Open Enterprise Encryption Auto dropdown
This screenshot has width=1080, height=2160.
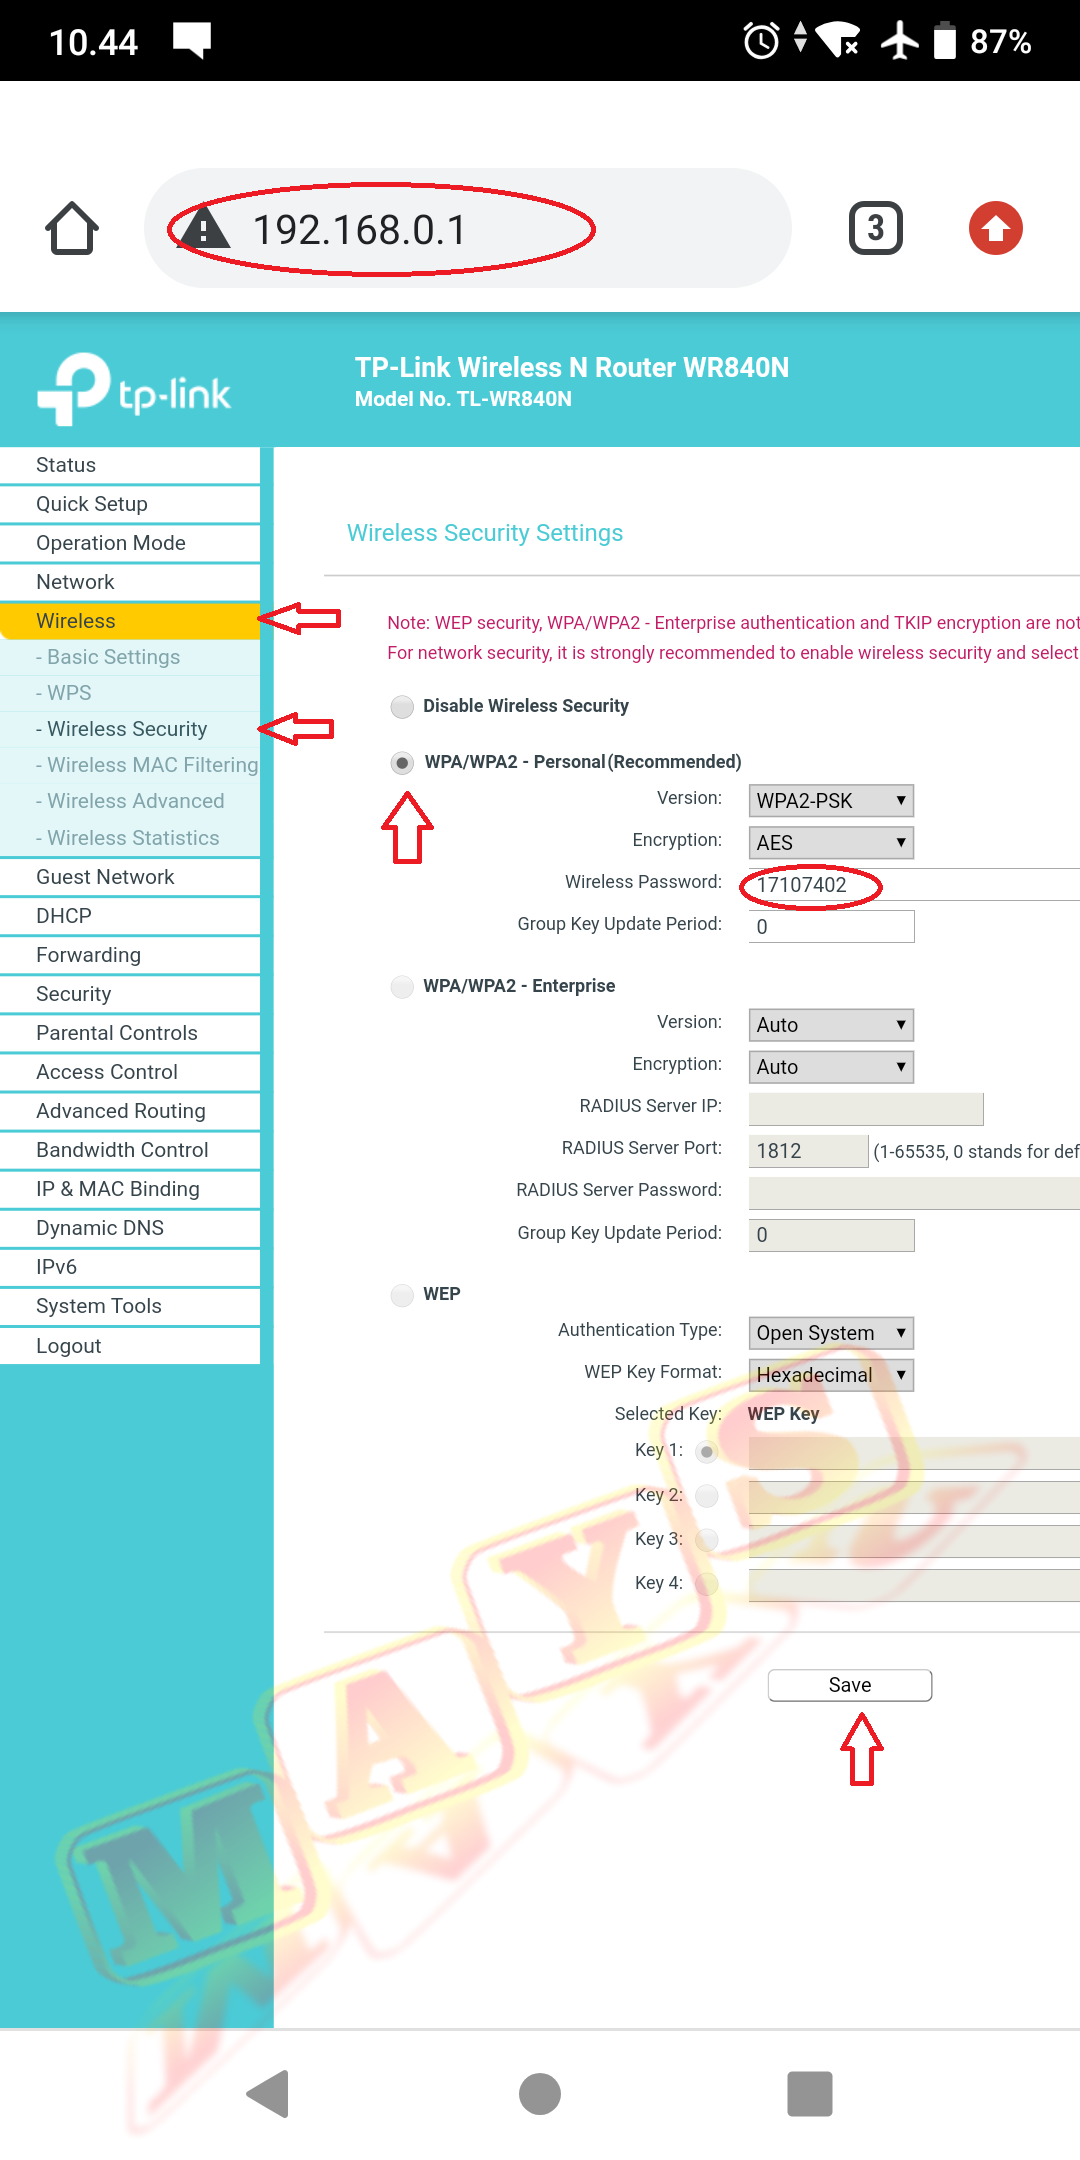831,1067
